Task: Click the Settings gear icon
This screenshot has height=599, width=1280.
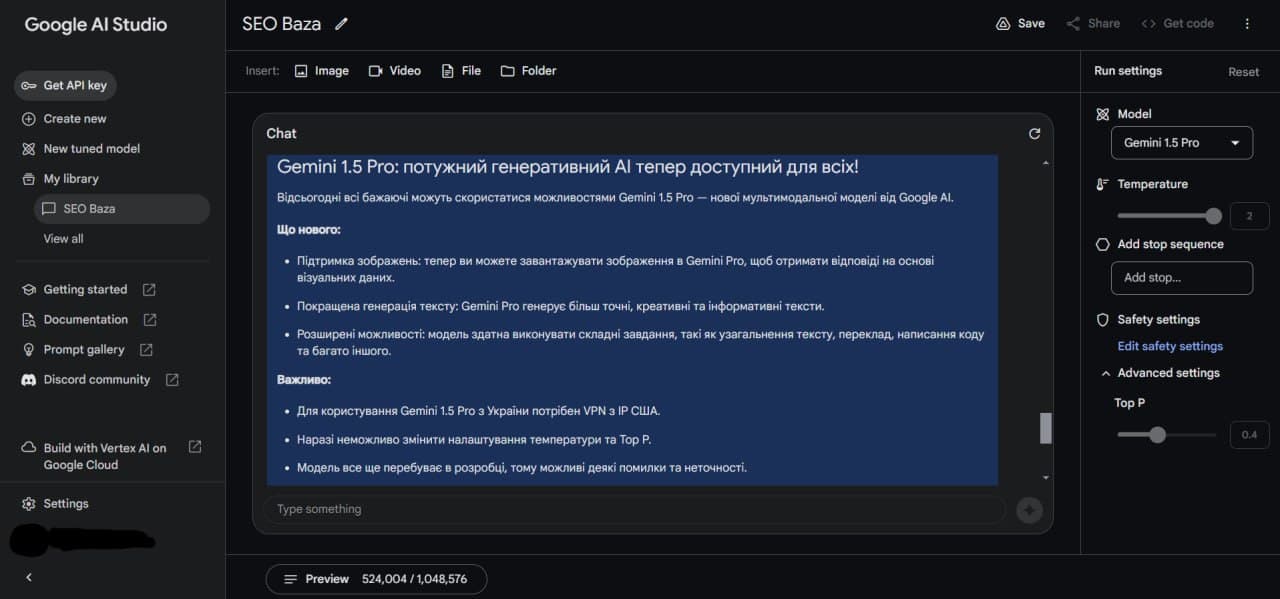Action: tap(29, 504)
